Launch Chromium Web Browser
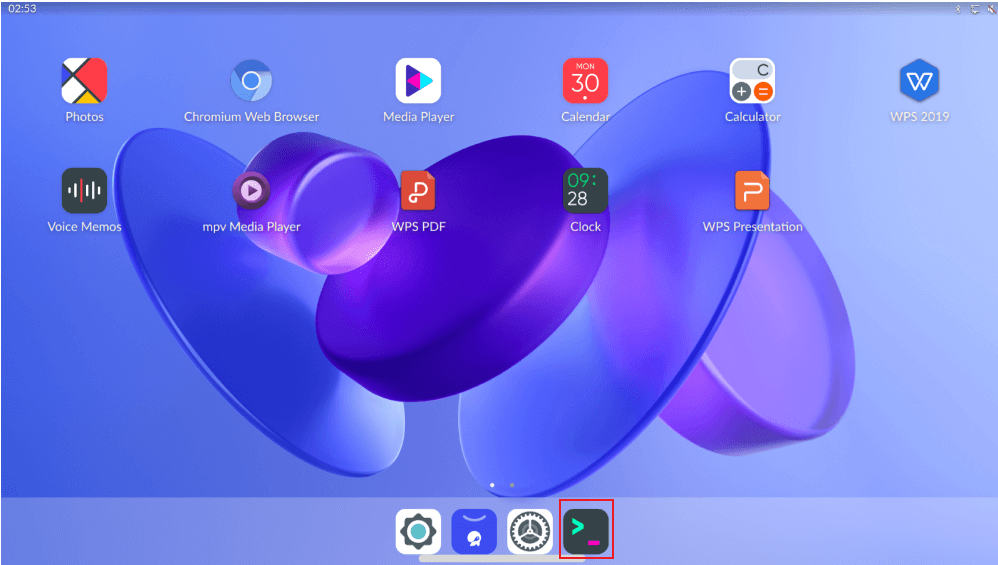The width and height of the screenshot is (998, 565). [x=251, y=81]
